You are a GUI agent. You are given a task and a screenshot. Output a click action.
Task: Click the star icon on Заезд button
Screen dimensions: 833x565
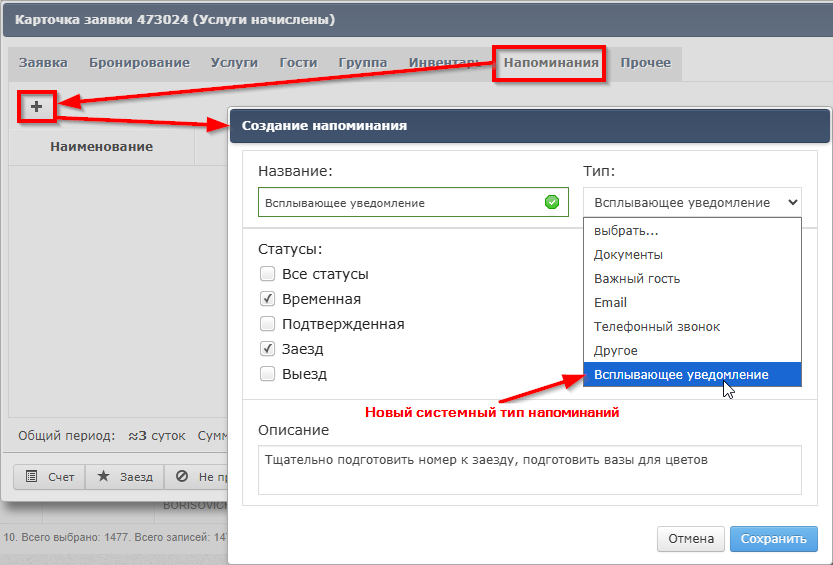pos(103,477)
